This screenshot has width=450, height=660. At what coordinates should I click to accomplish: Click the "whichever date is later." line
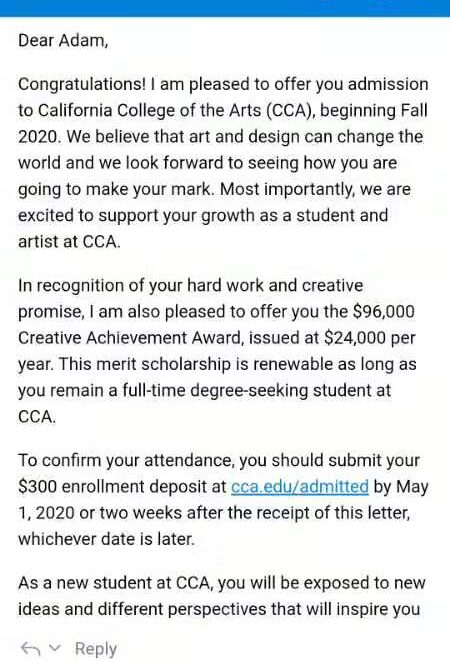(107, 539)
